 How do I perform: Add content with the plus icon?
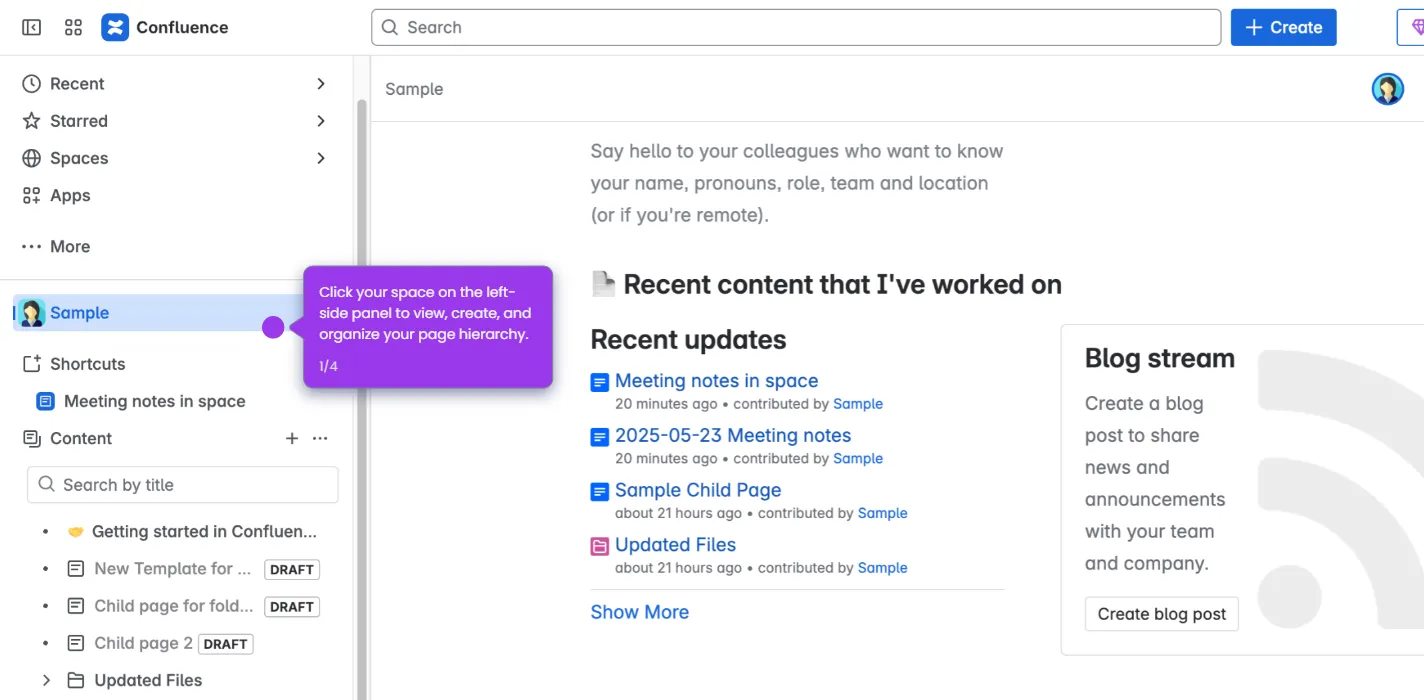pyautogui.click(x=292, y=438)
